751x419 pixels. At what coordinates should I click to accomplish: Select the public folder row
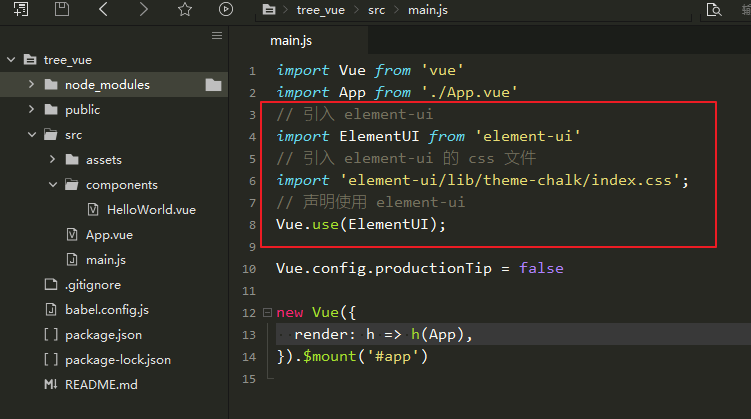click(114, 110)
